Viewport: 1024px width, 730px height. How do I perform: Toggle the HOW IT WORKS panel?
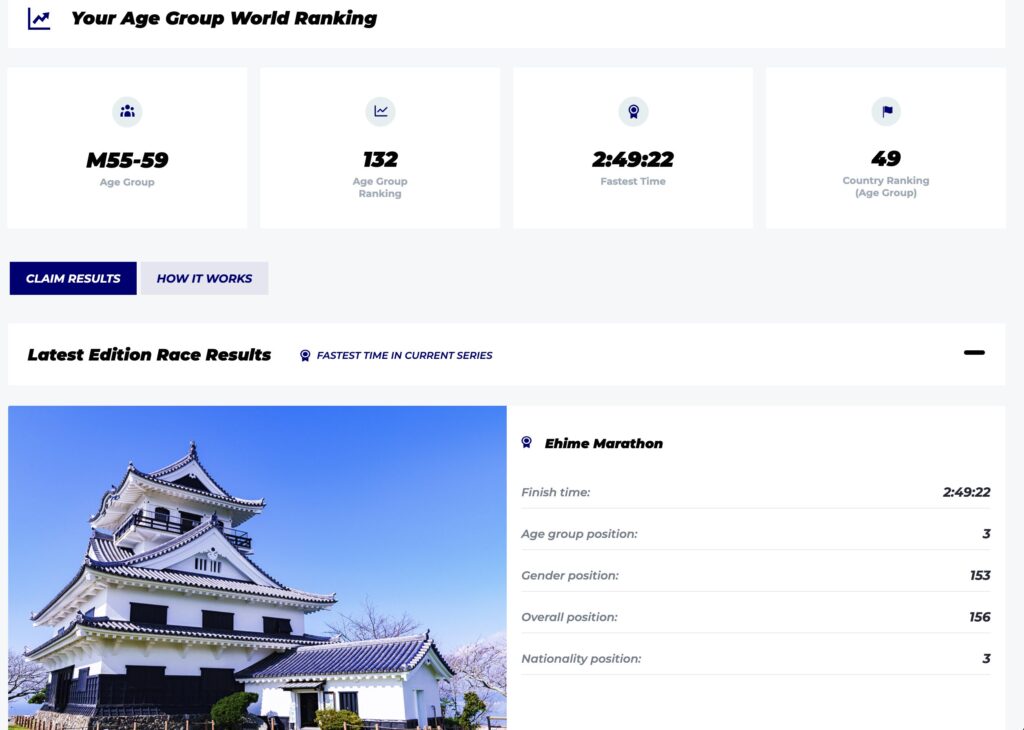[204, 278]
